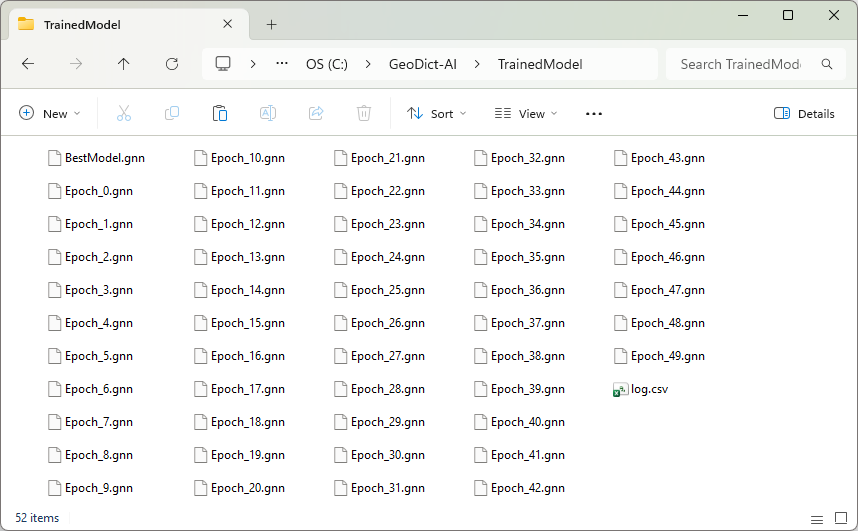Expand chevron after This PC icon

click(x=253, y=64)
